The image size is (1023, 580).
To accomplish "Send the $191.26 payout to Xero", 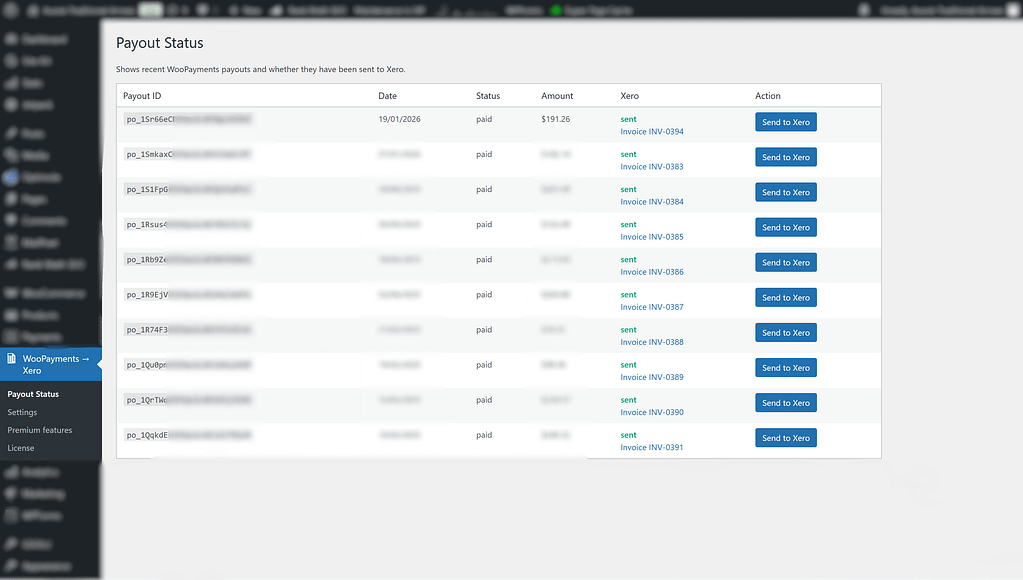I will point(785,122).
